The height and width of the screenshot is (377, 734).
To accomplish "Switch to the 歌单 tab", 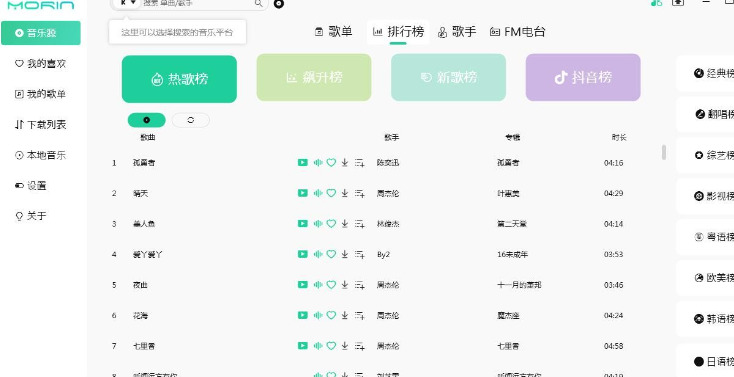I will (x=333, y=32).
